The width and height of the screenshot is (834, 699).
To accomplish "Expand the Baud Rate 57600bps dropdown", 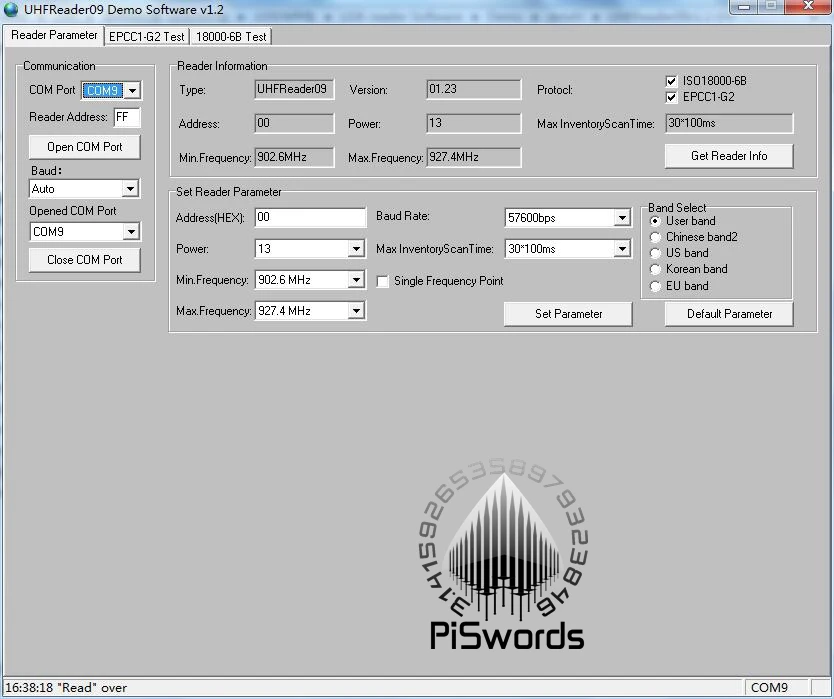I will (x=622, y=218).
